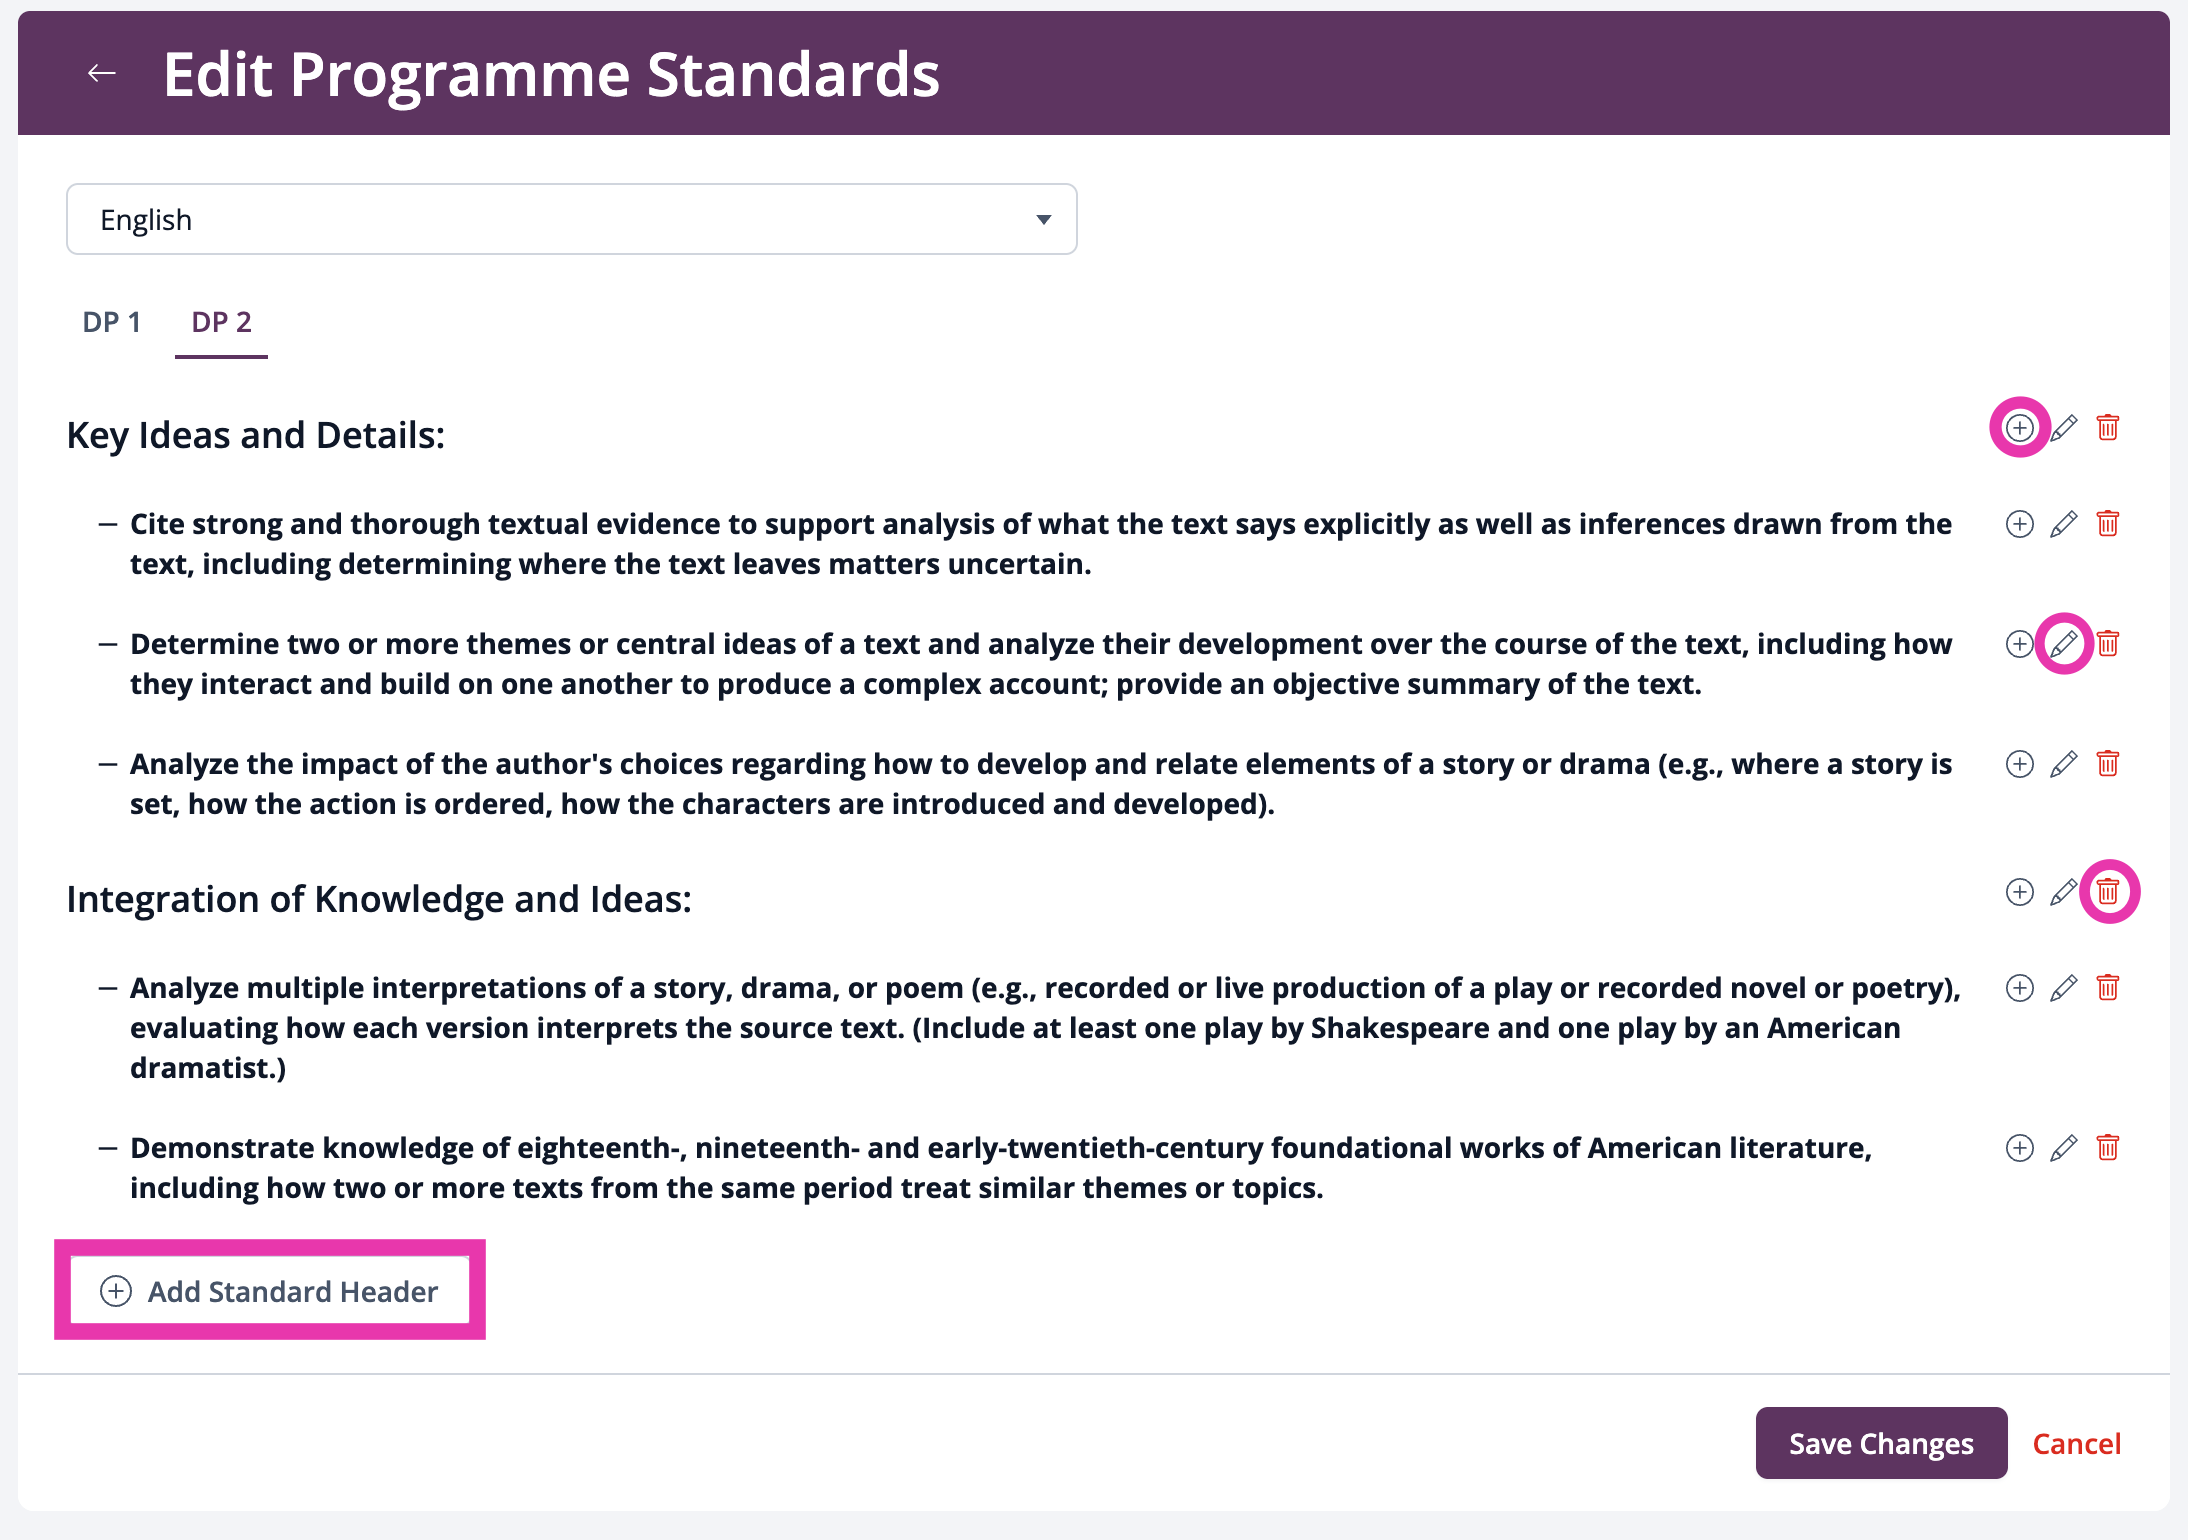This screenshot has height=1540, width=2188.
Task: Delete the 'Demonstrate knowledge of eighteenth' standard
Action: click(x=2108, y=1148)
